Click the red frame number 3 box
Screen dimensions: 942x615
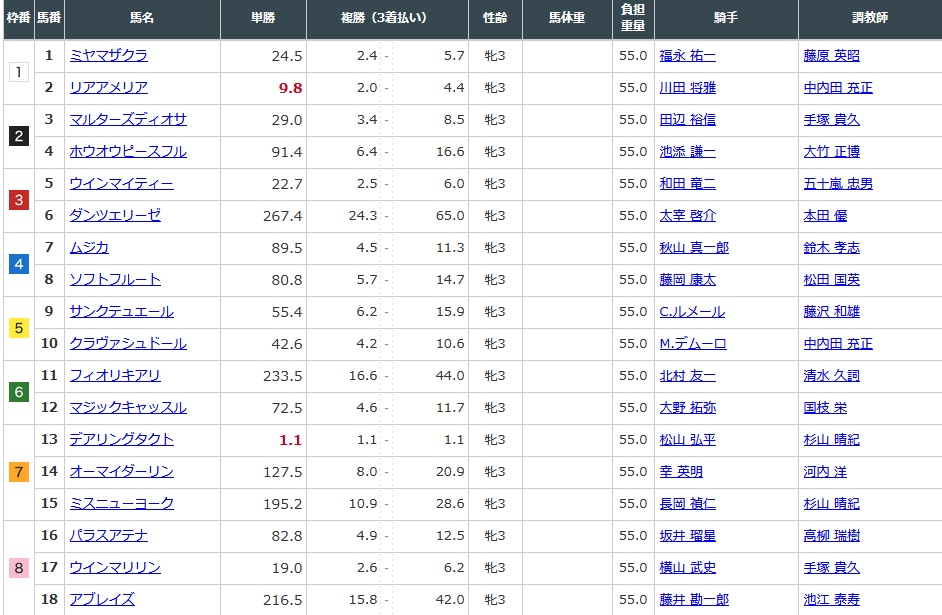click(x=18, y=200)
